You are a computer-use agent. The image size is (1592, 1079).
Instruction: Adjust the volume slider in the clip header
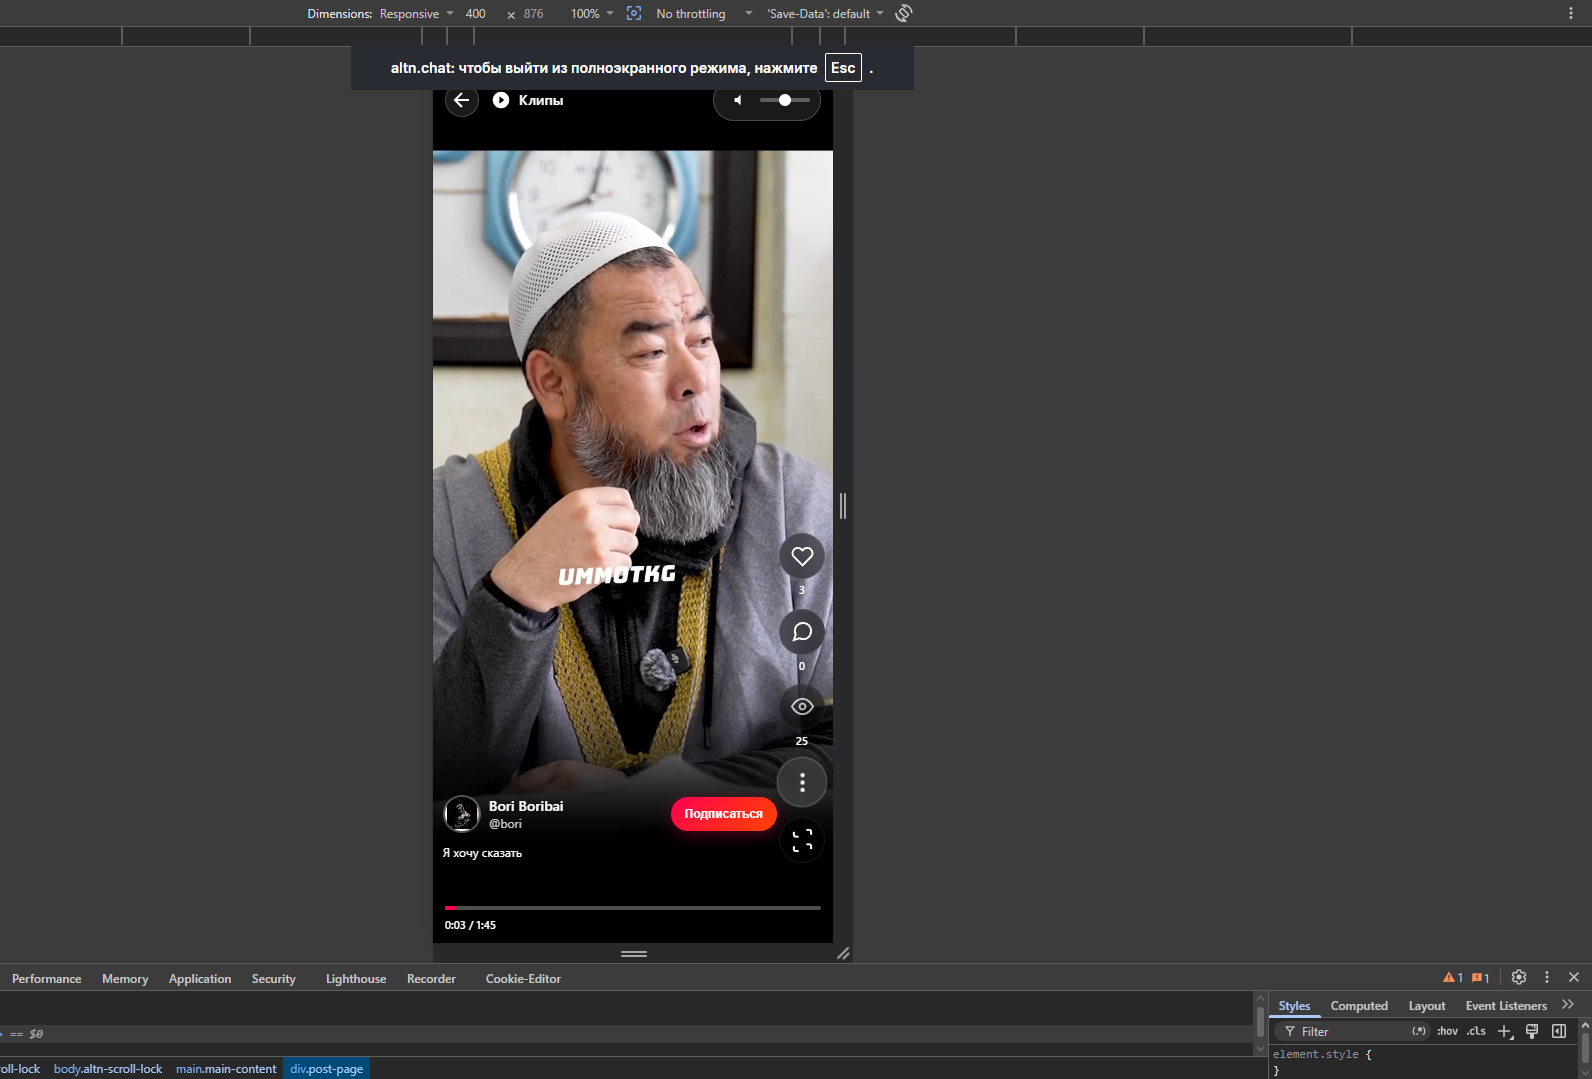coord(785,100)
